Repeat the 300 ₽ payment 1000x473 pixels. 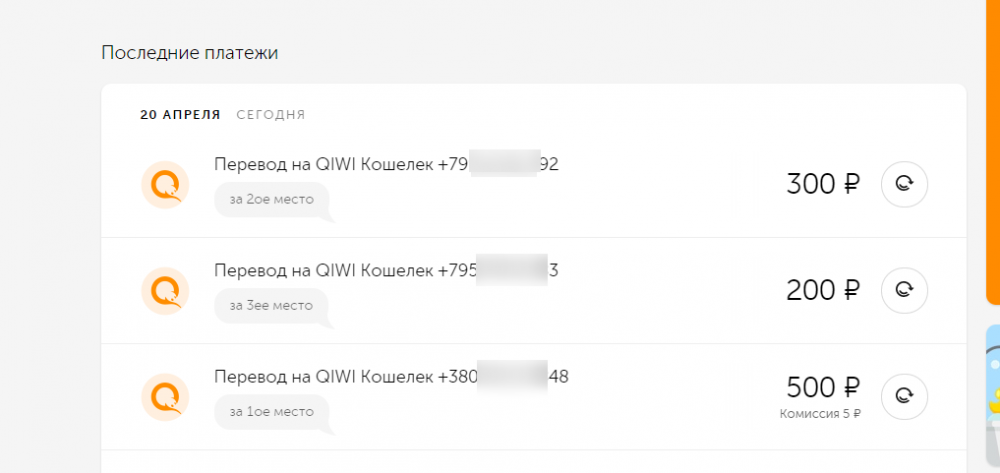click(x=904, y=184)
